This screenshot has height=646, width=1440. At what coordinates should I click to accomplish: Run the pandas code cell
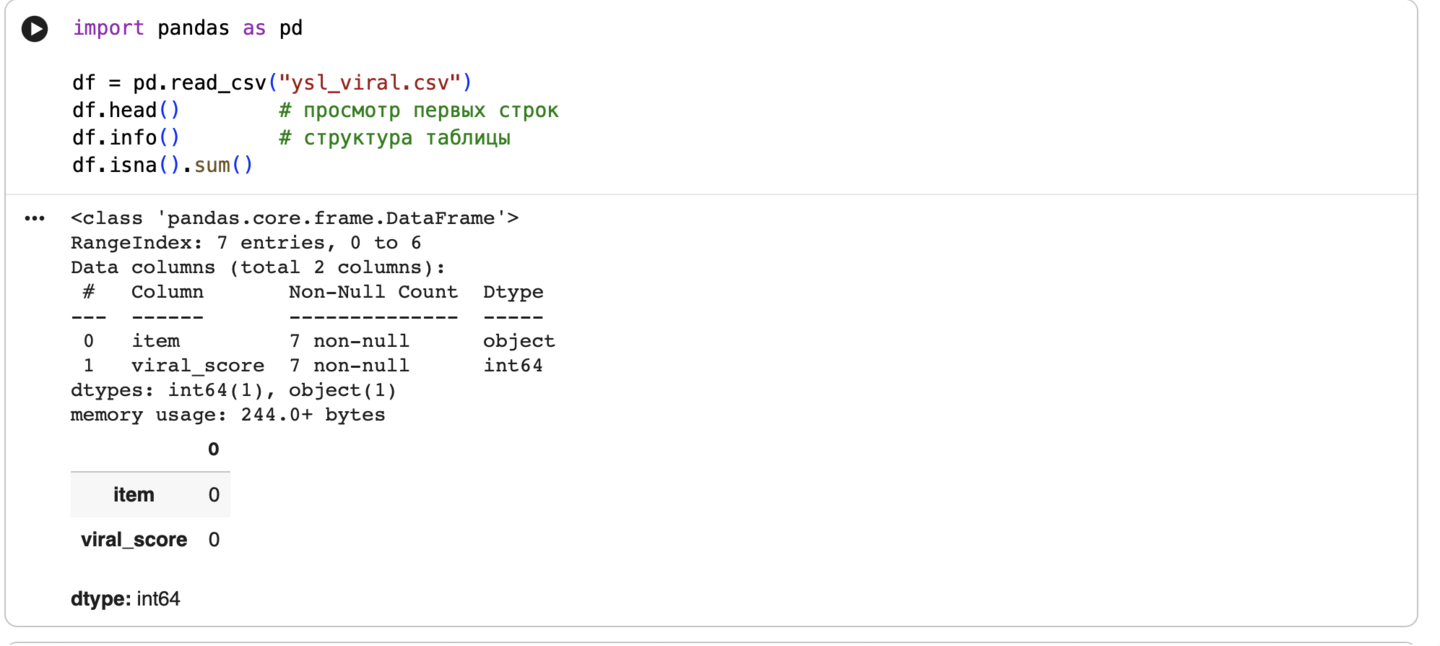click(35, 29)
